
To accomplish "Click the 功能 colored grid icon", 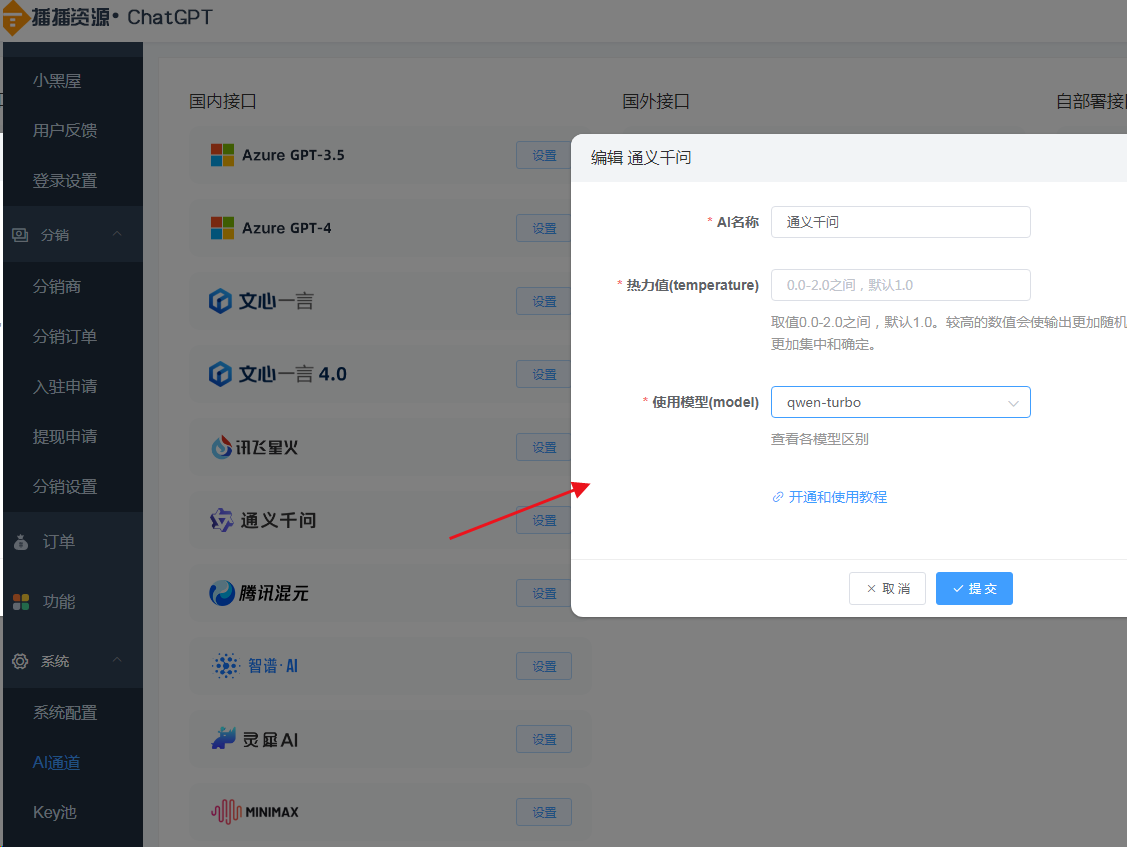I will pos(21,602).
